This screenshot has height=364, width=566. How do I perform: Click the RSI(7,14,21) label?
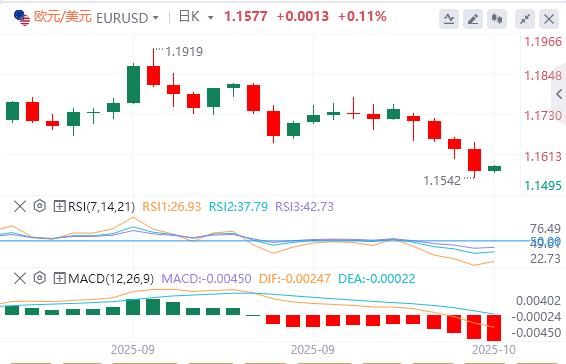pos(101,207)
